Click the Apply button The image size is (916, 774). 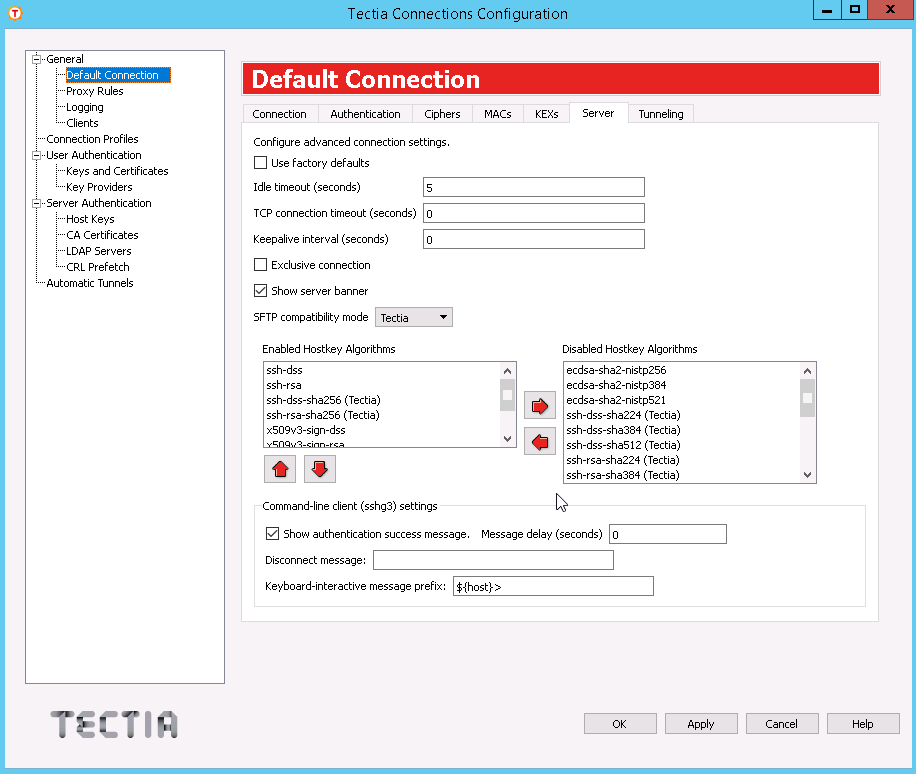[701, 723]
